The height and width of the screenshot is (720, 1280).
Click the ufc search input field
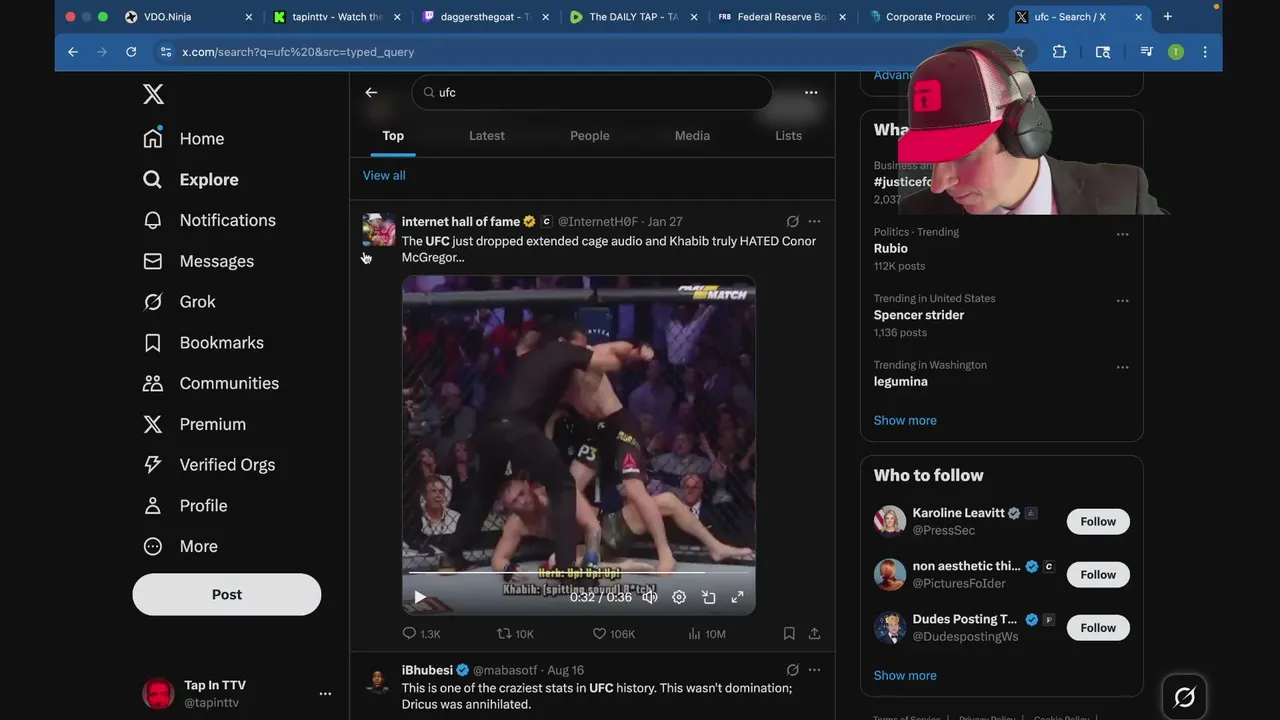592,92
